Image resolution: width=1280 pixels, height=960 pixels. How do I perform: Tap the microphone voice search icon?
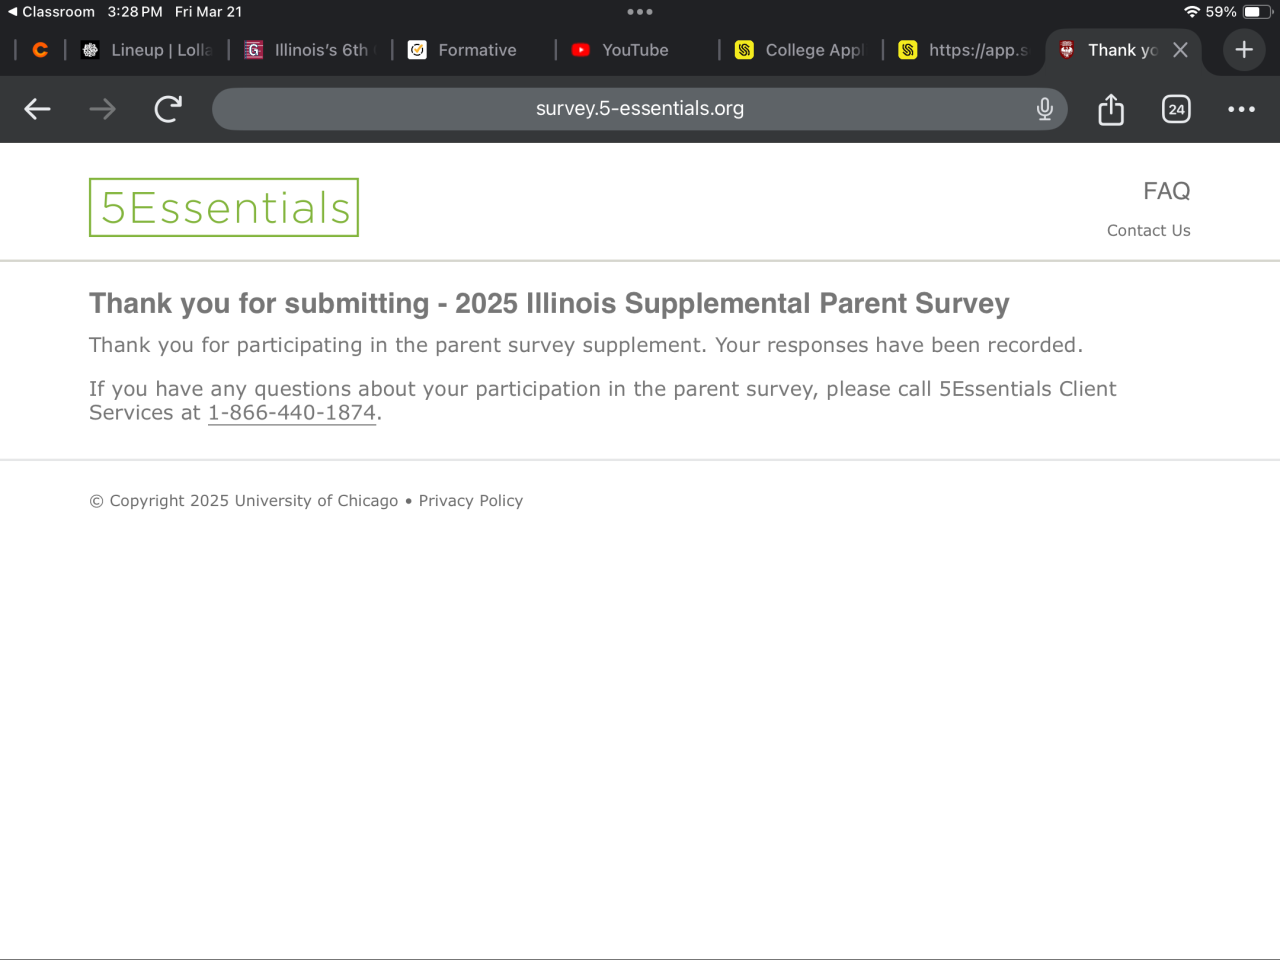coord(1045,109)
